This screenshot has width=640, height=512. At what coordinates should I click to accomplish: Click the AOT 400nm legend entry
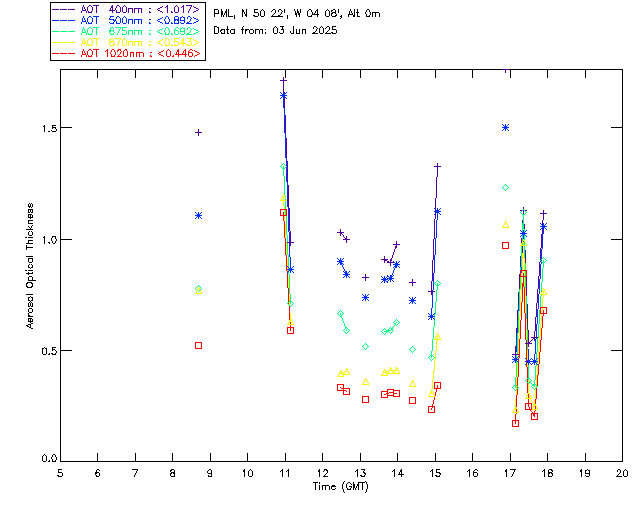point(127,9)
